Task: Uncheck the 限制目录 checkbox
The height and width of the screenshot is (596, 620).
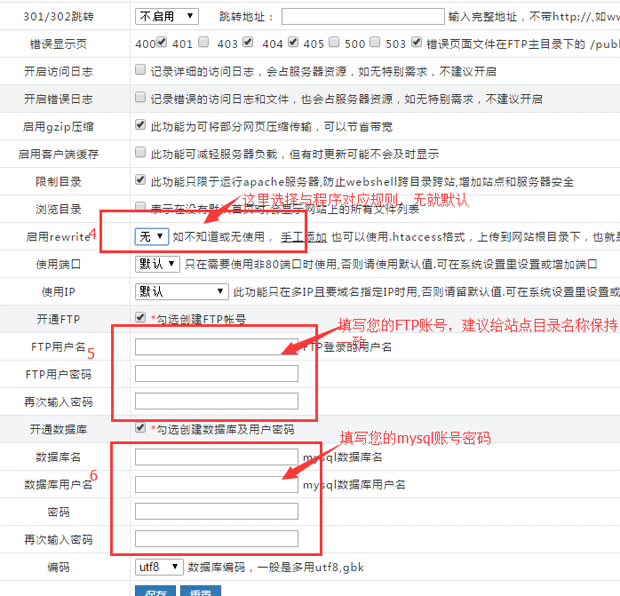Action: 141,182
